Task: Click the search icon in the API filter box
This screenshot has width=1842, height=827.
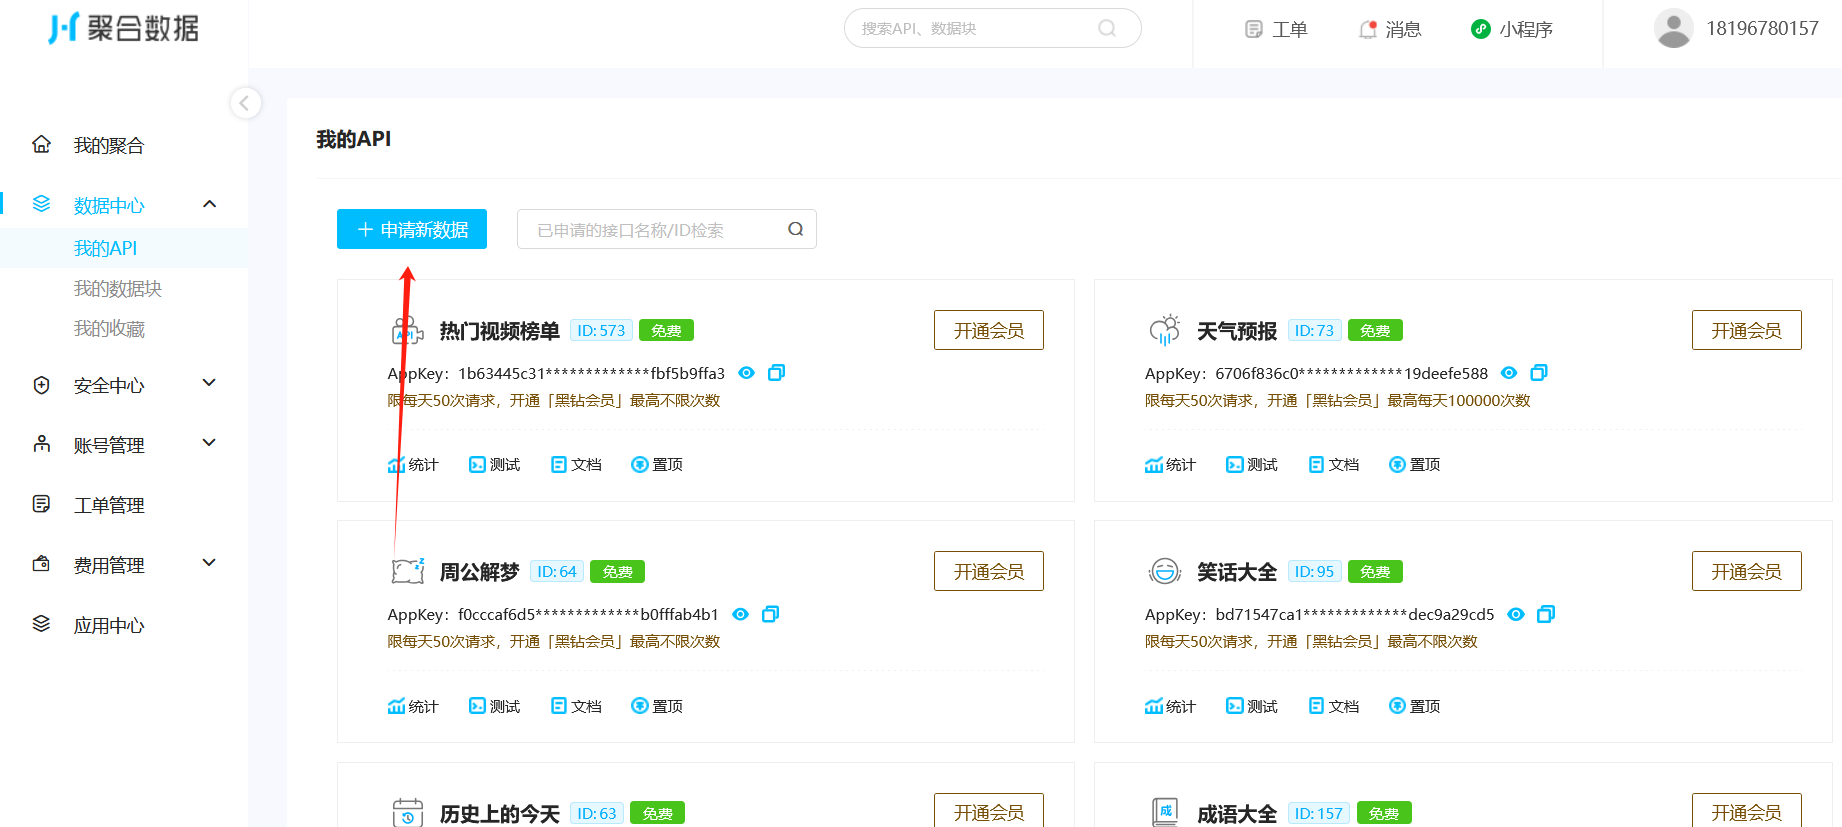Action: tap(796, 229)
